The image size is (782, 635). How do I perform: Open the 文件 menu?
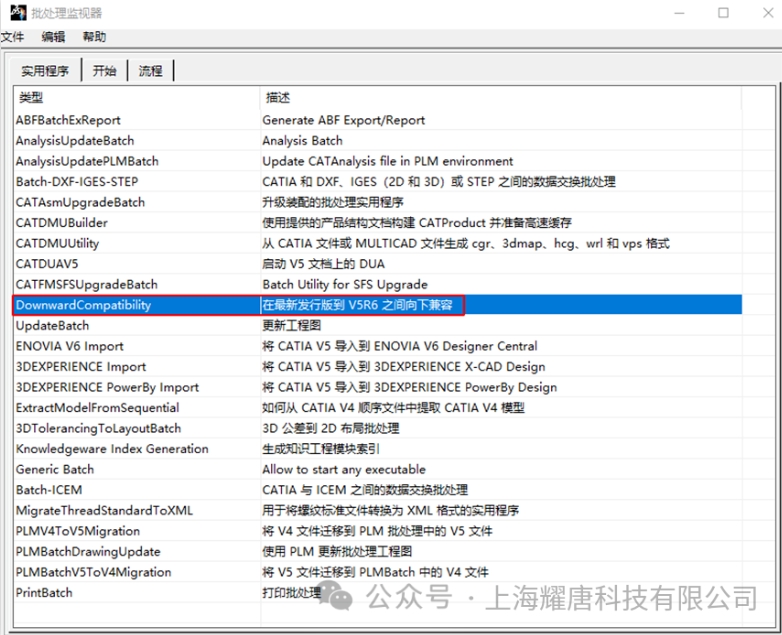[x=12, y=37]
